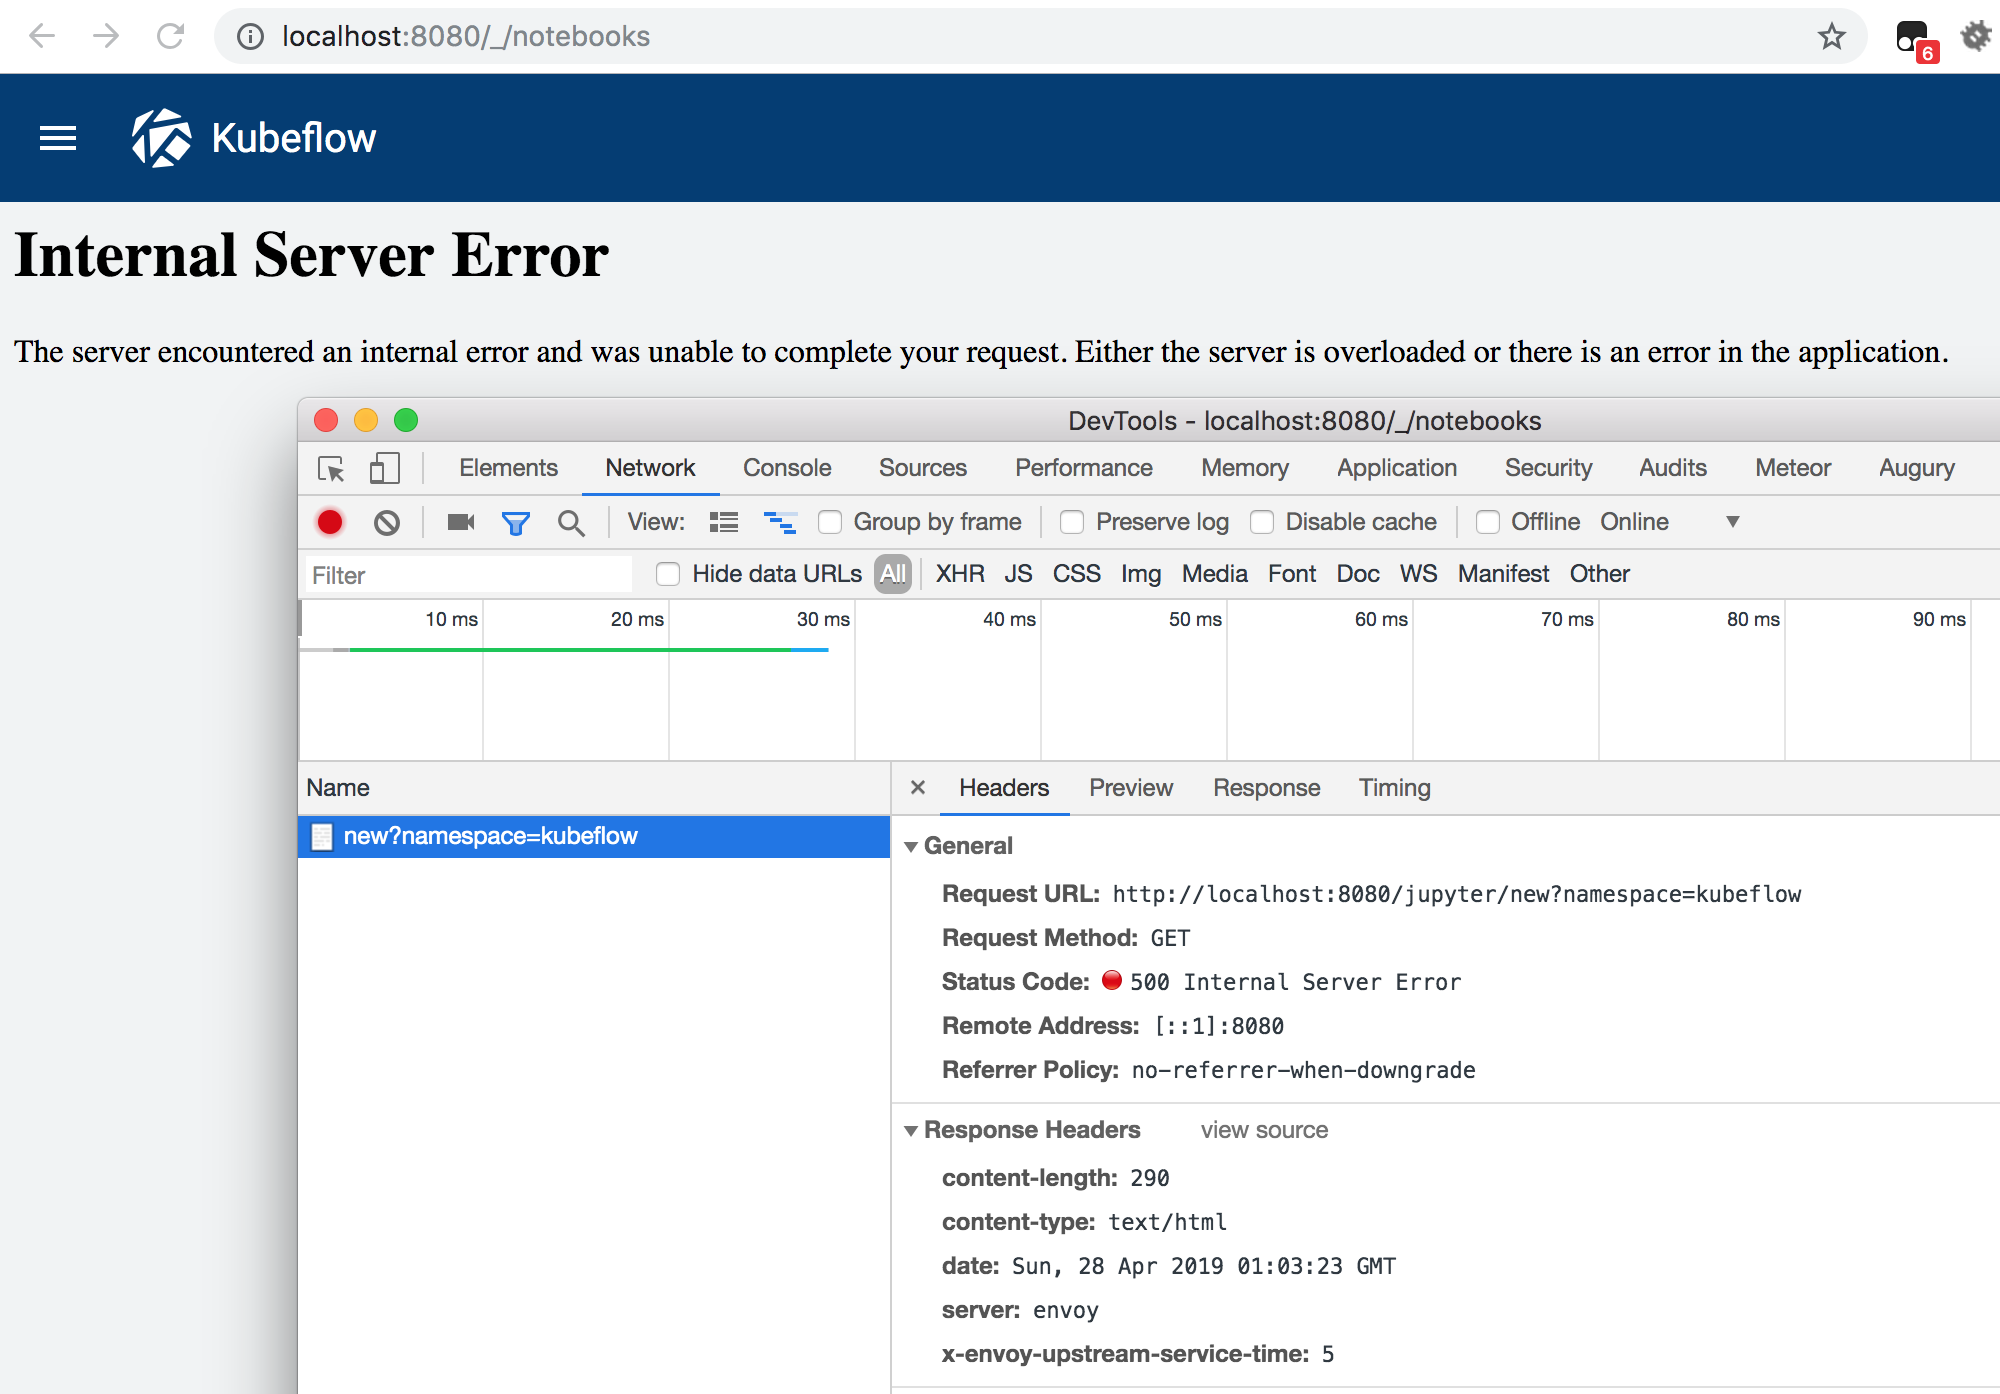Use large request rows view icon

(724, 522)
